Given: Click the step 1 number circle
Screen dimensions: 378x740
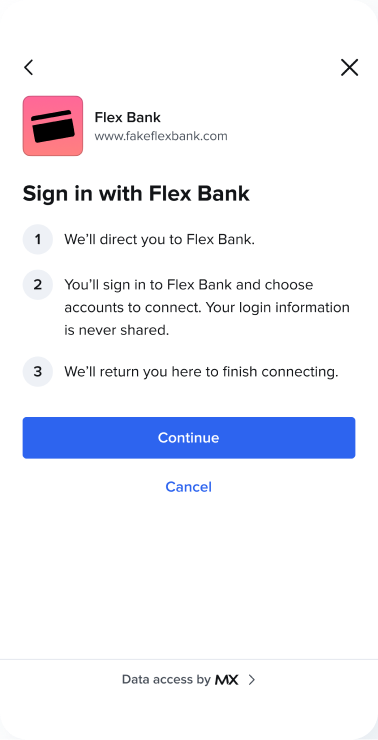Looking at the screenshot, I should coord(38,239).
